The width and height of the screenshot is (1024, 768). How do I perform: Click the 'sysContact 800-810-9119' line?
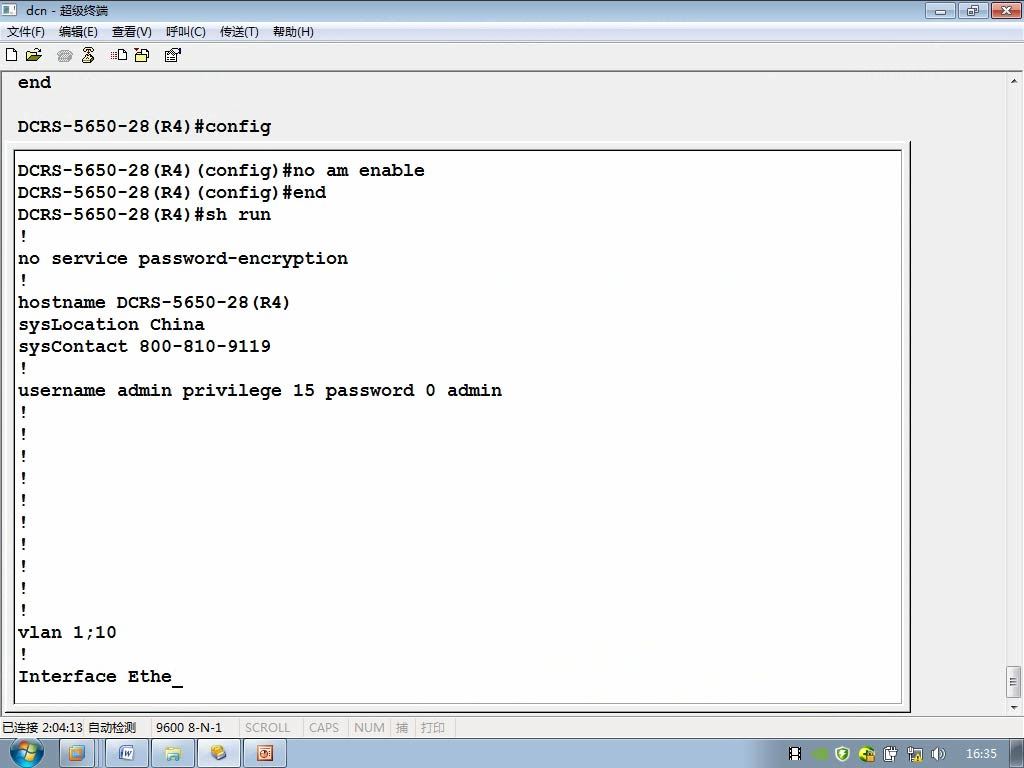[144, 346]
